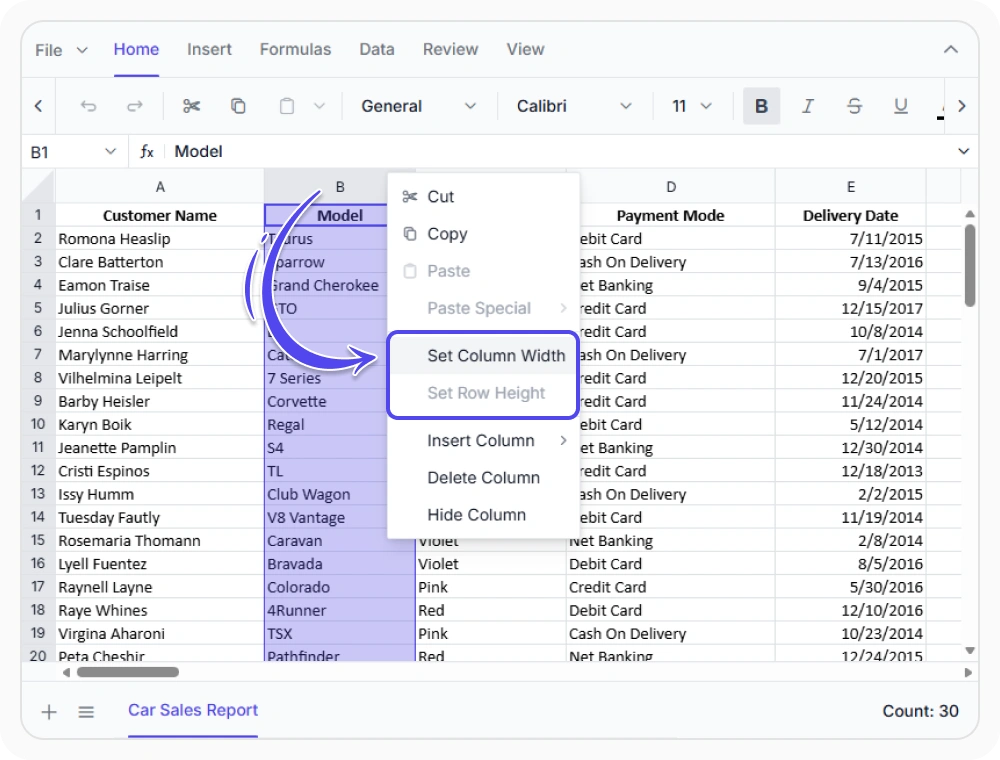Click the scissors icon beside Cut in menu
The image size is (1000, 760).
(x=410, y=196)
